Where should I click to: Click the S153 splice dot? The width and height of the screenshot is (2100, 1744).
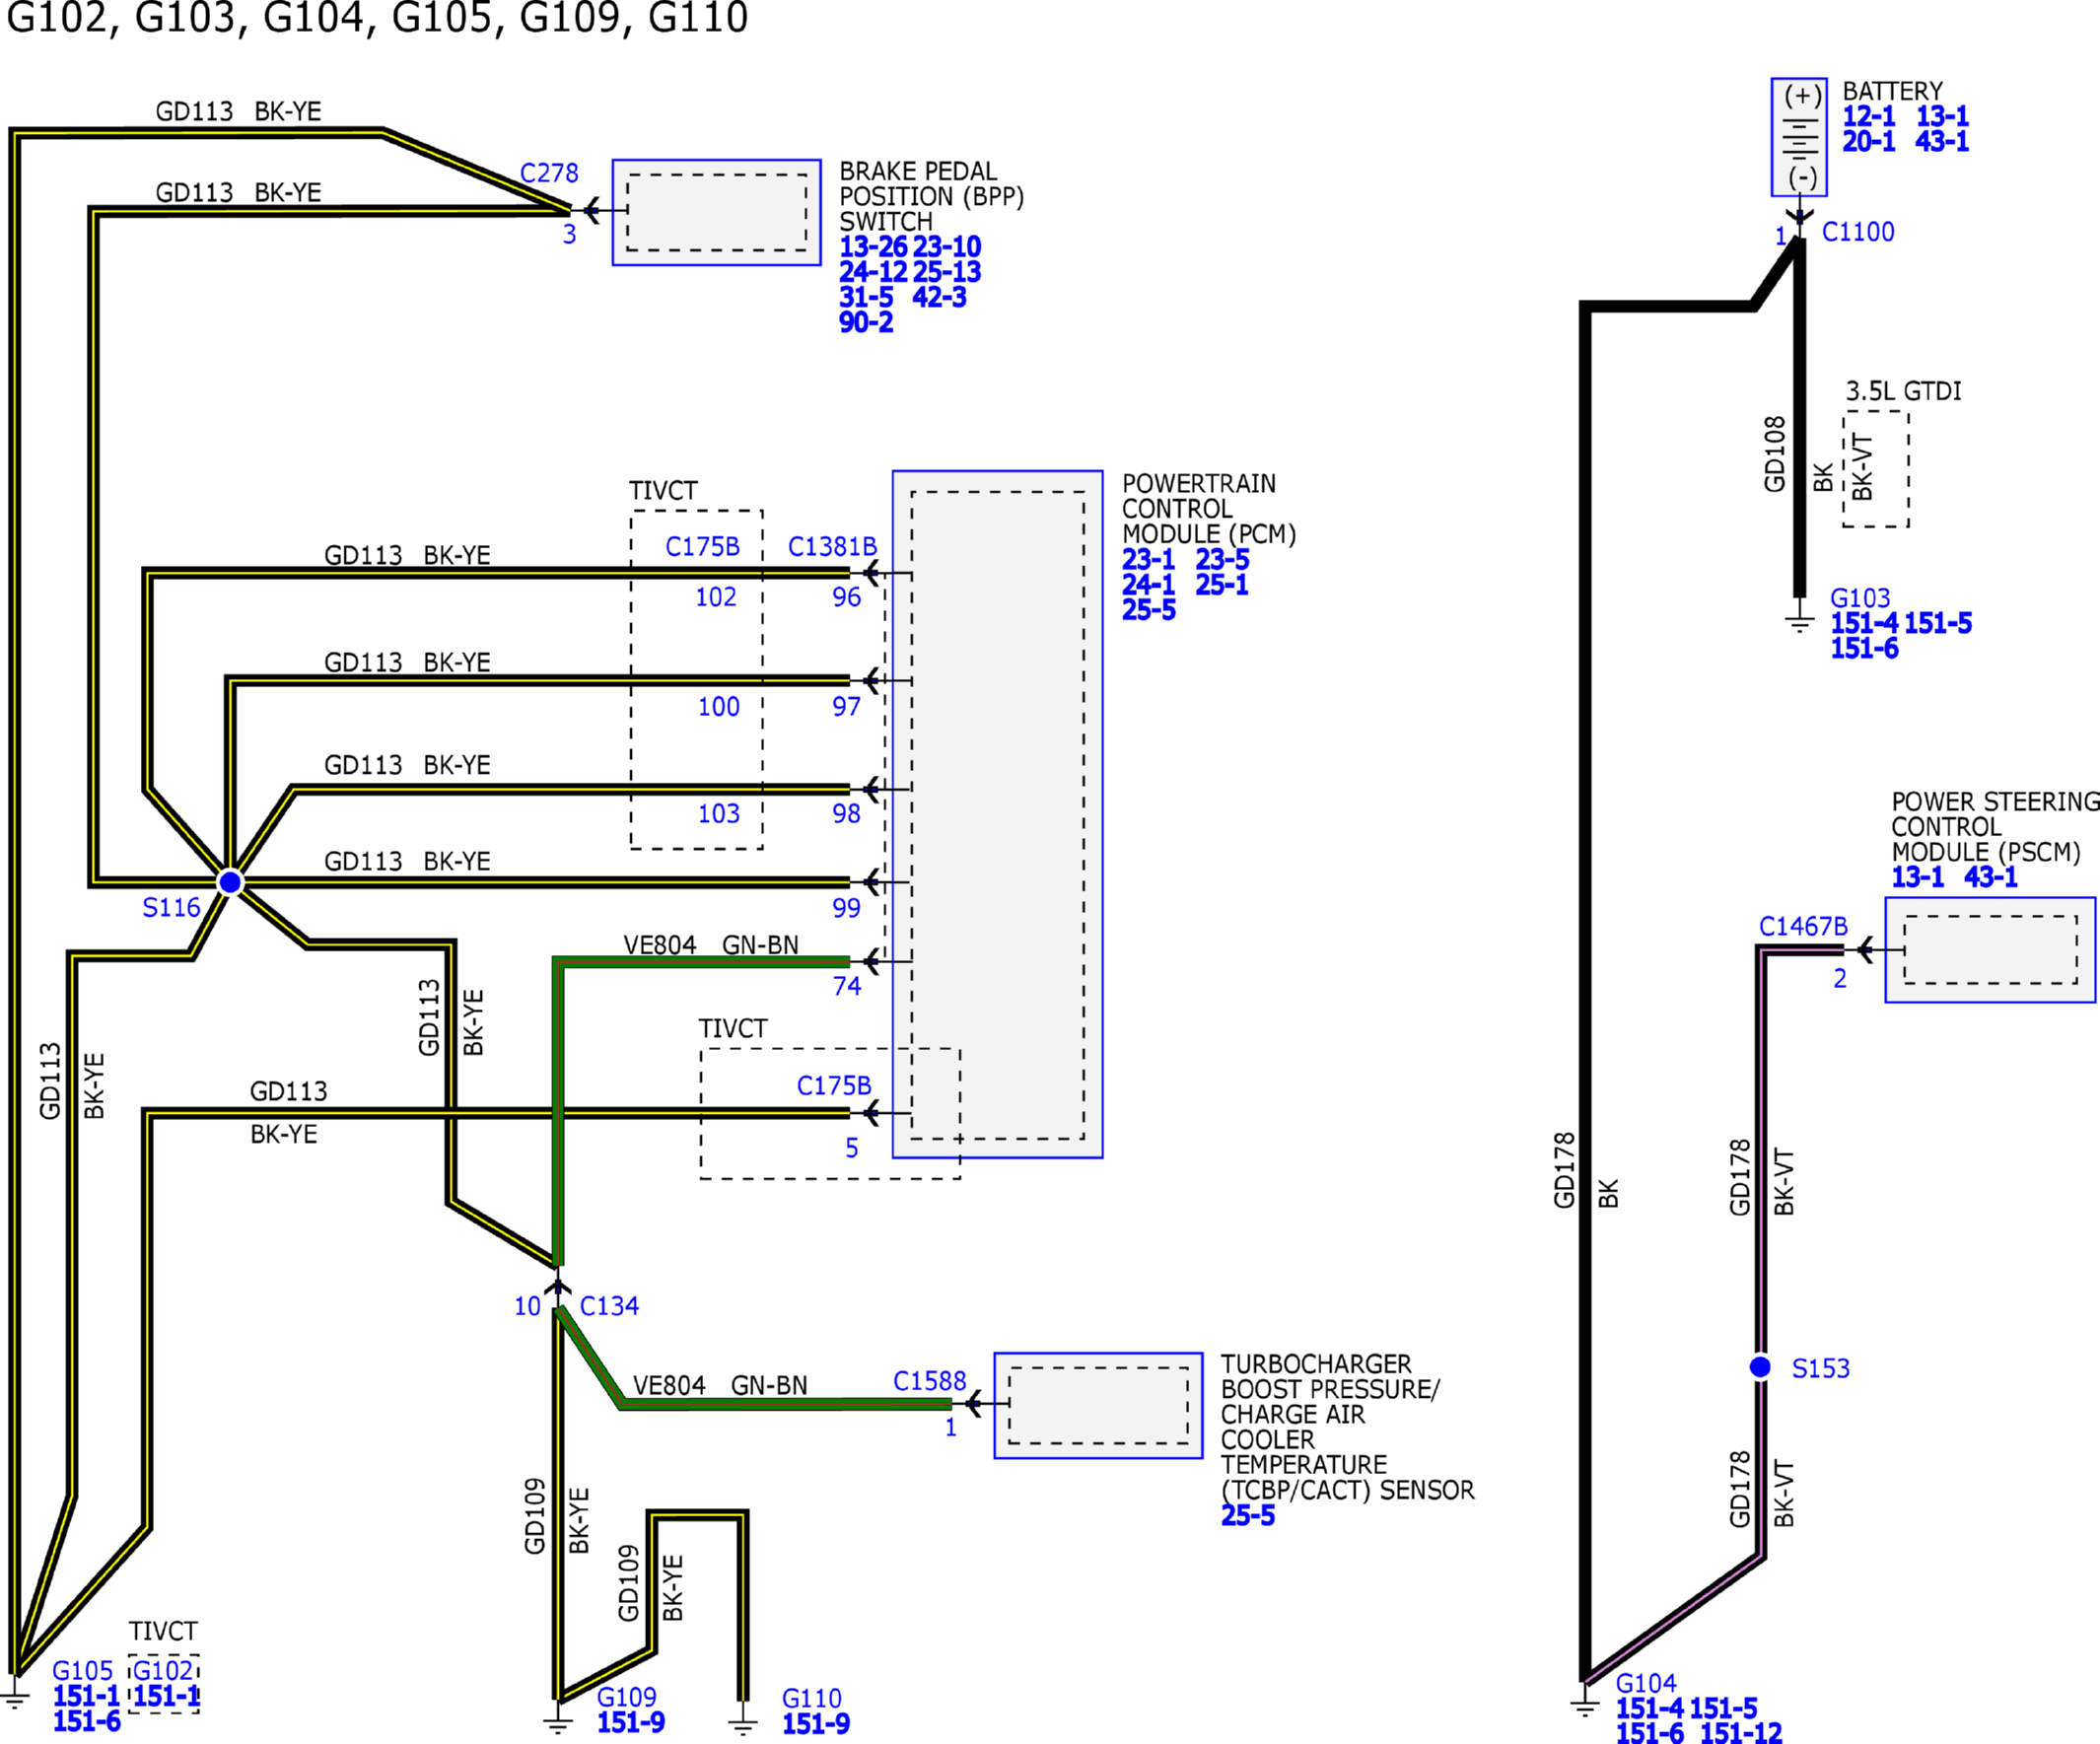tap(1760, 1366)
